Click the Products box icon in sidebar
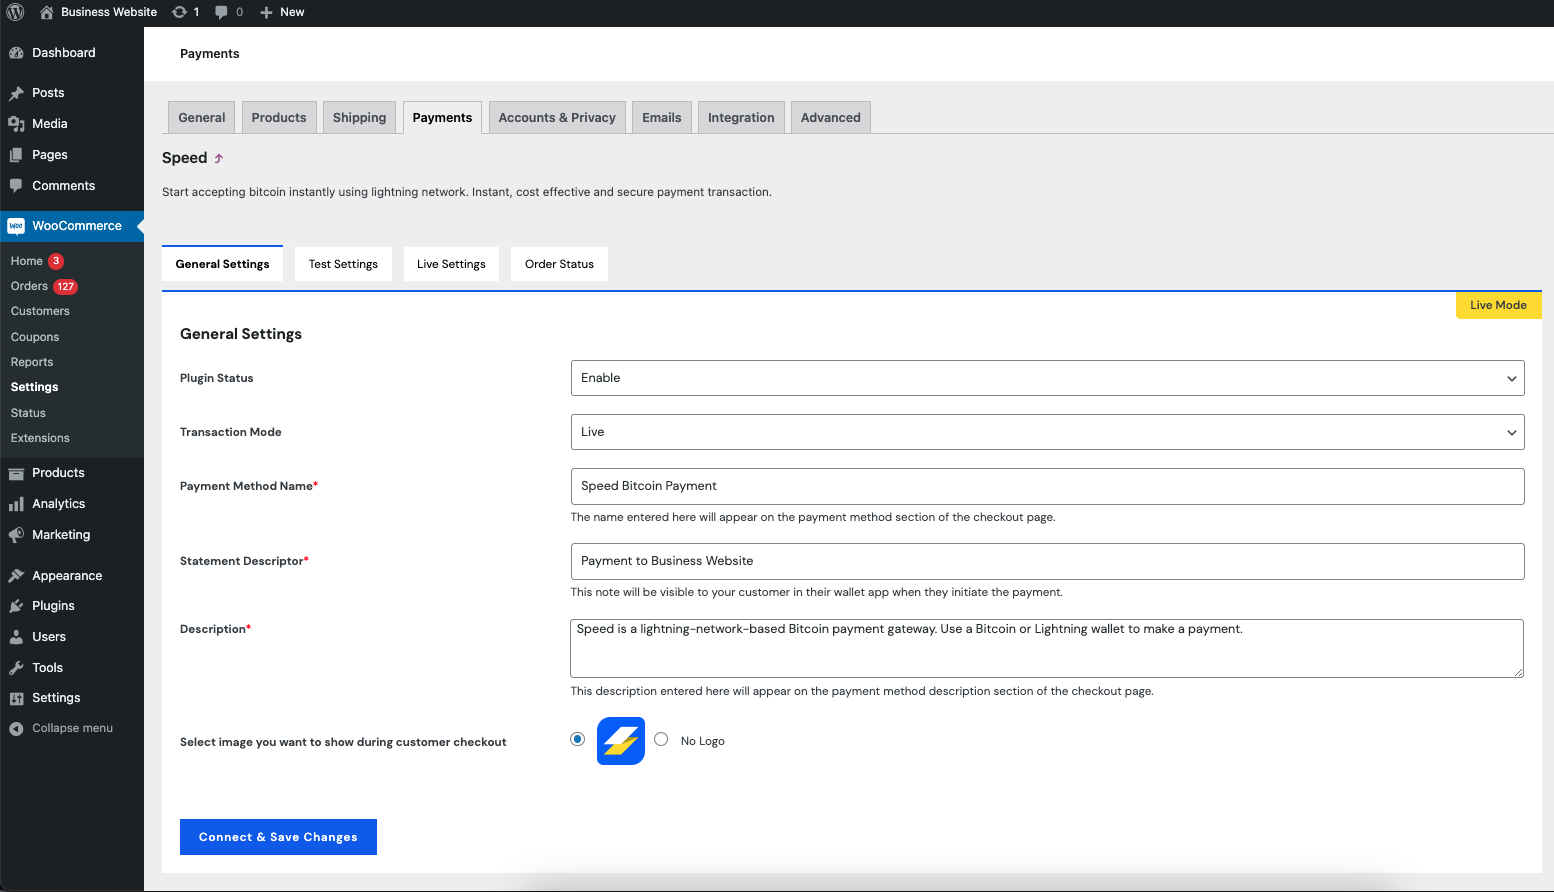 [x=16, y=473]
